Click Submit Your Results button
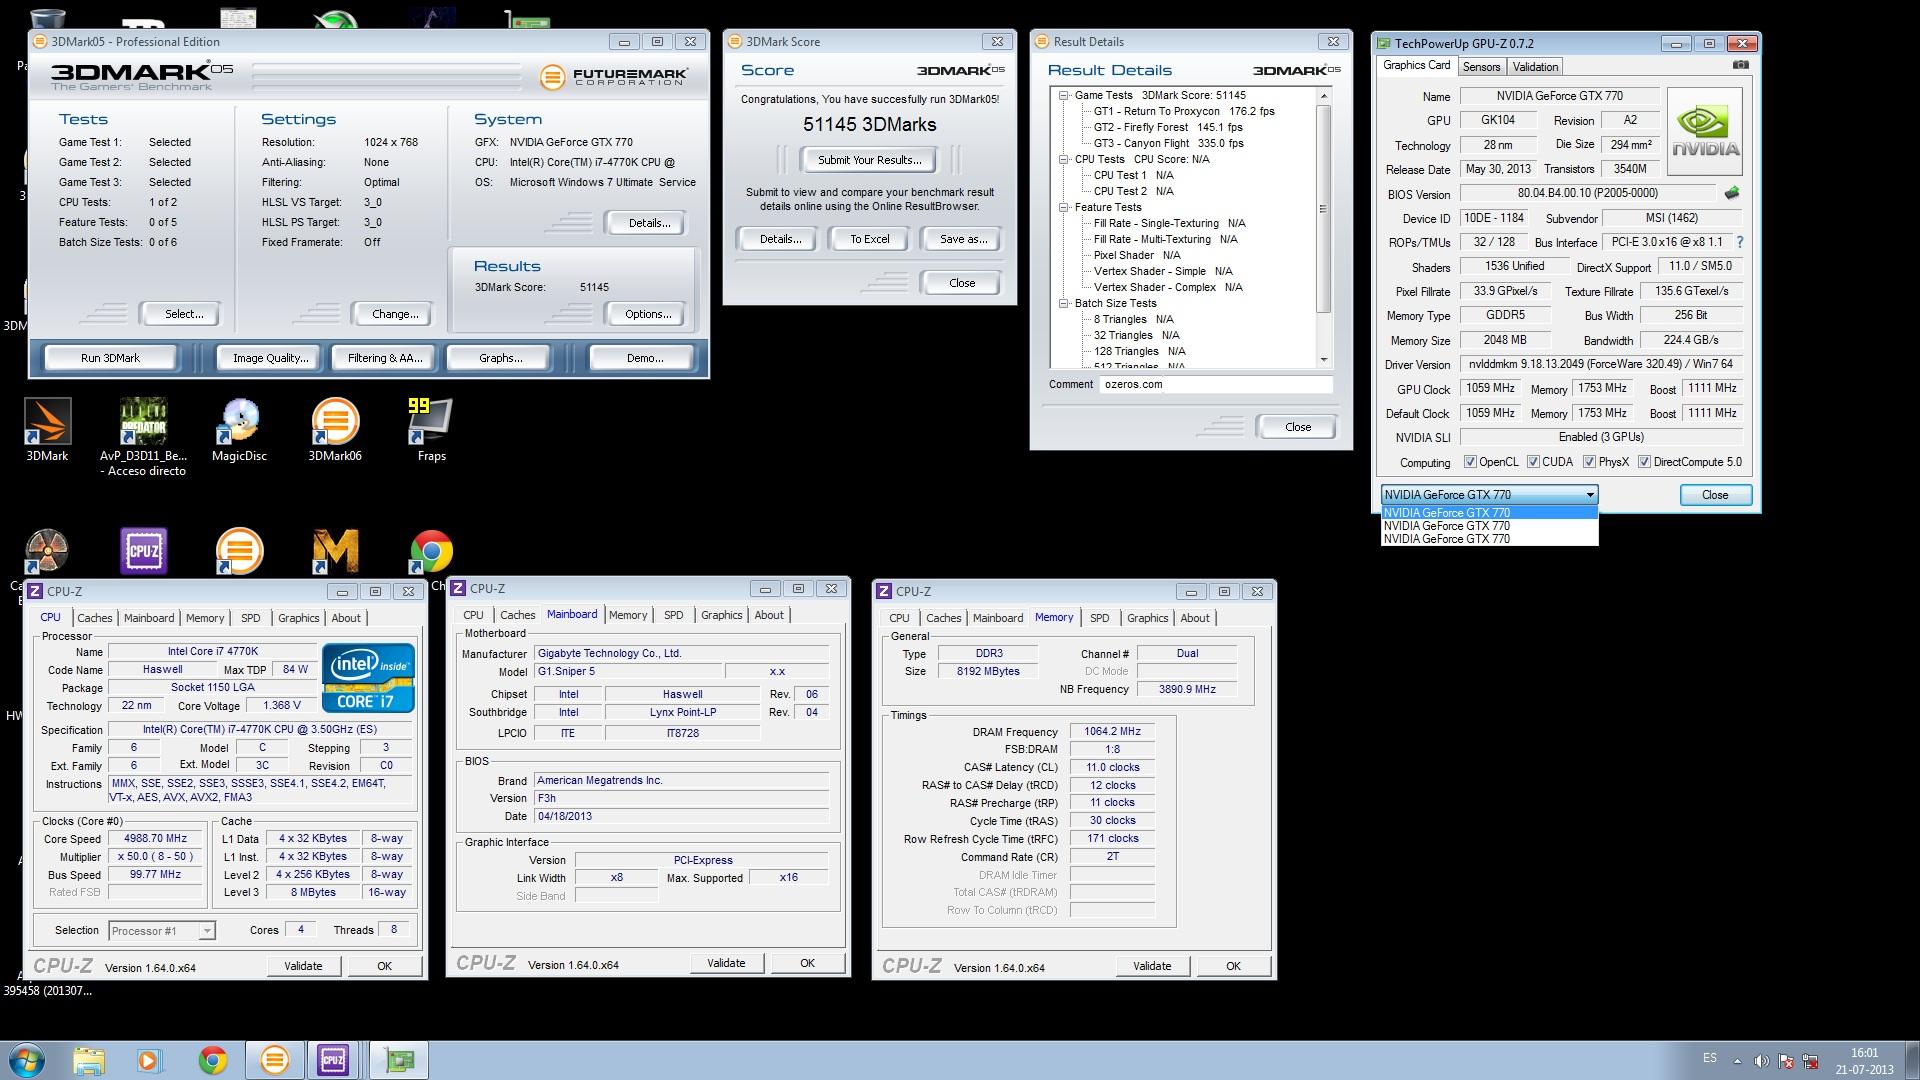1920x1080 pixels. (x=870, y=160)
